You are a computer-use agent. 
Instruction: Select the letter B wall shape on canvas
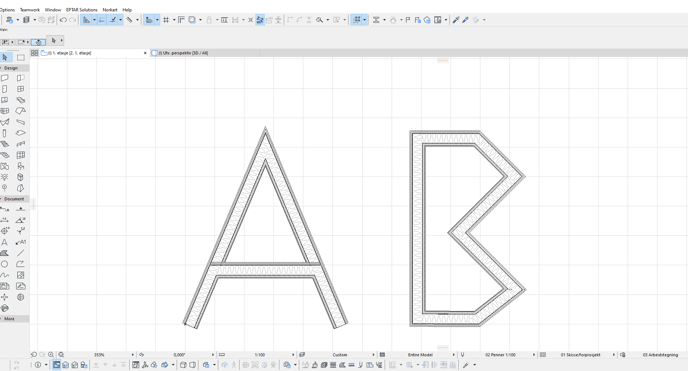click(468, 228)
